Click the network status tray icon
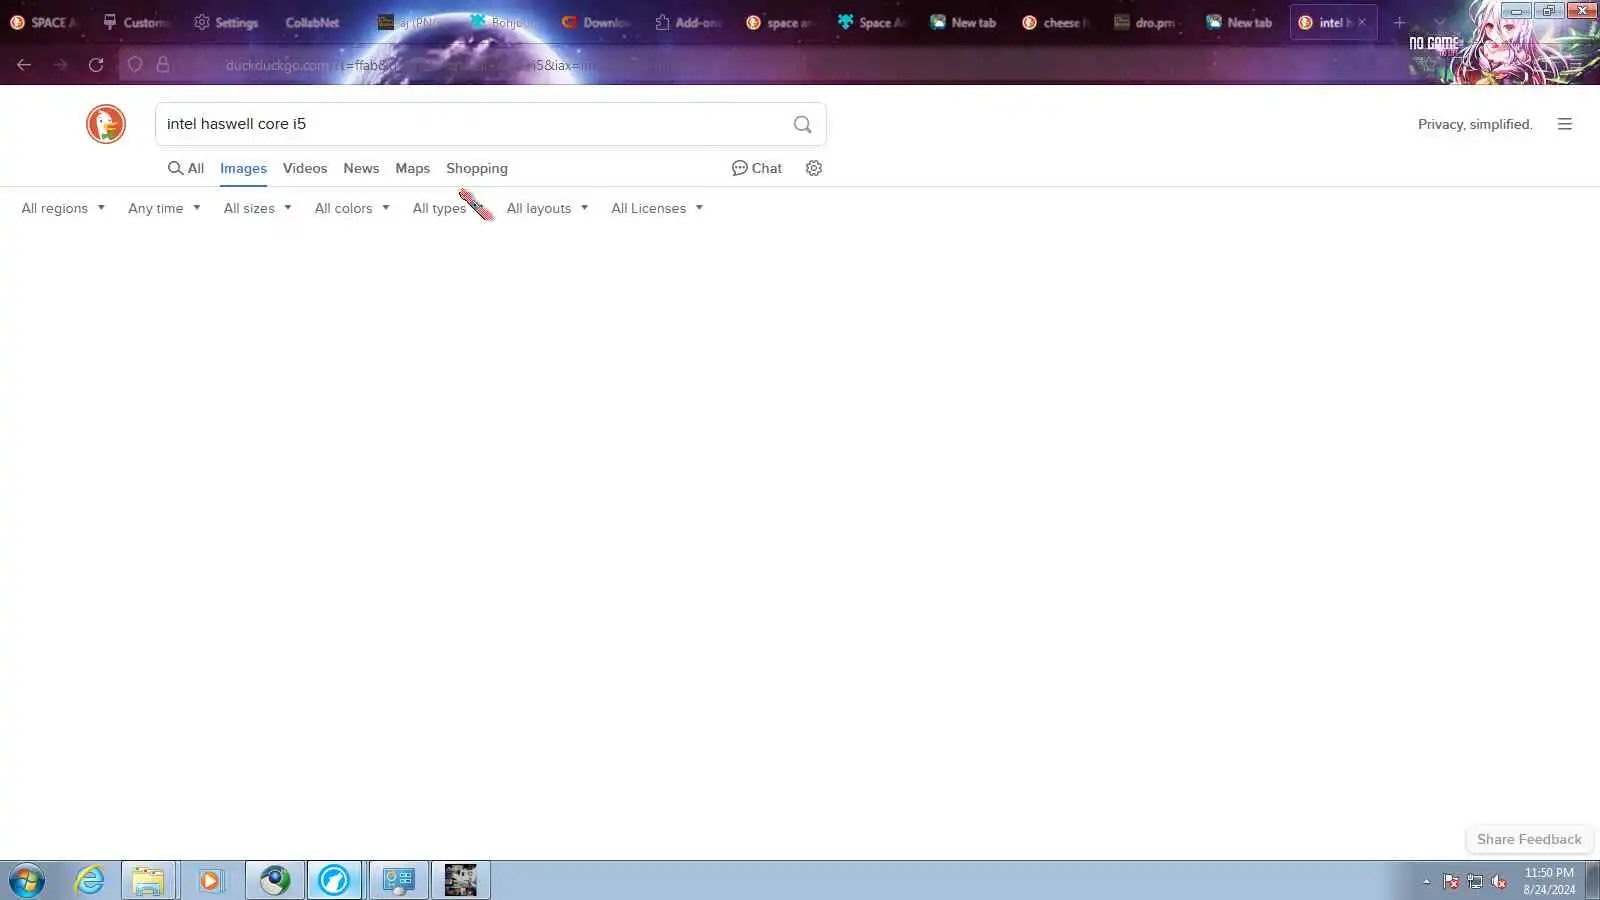The image size is (1600, 900). click(x=1475, y=881)
